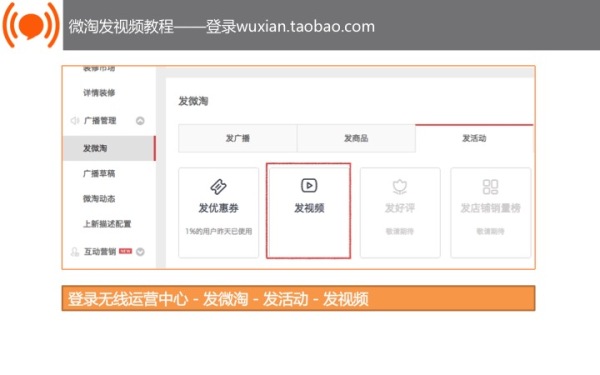Switch to the 发商品 tab

356,138
